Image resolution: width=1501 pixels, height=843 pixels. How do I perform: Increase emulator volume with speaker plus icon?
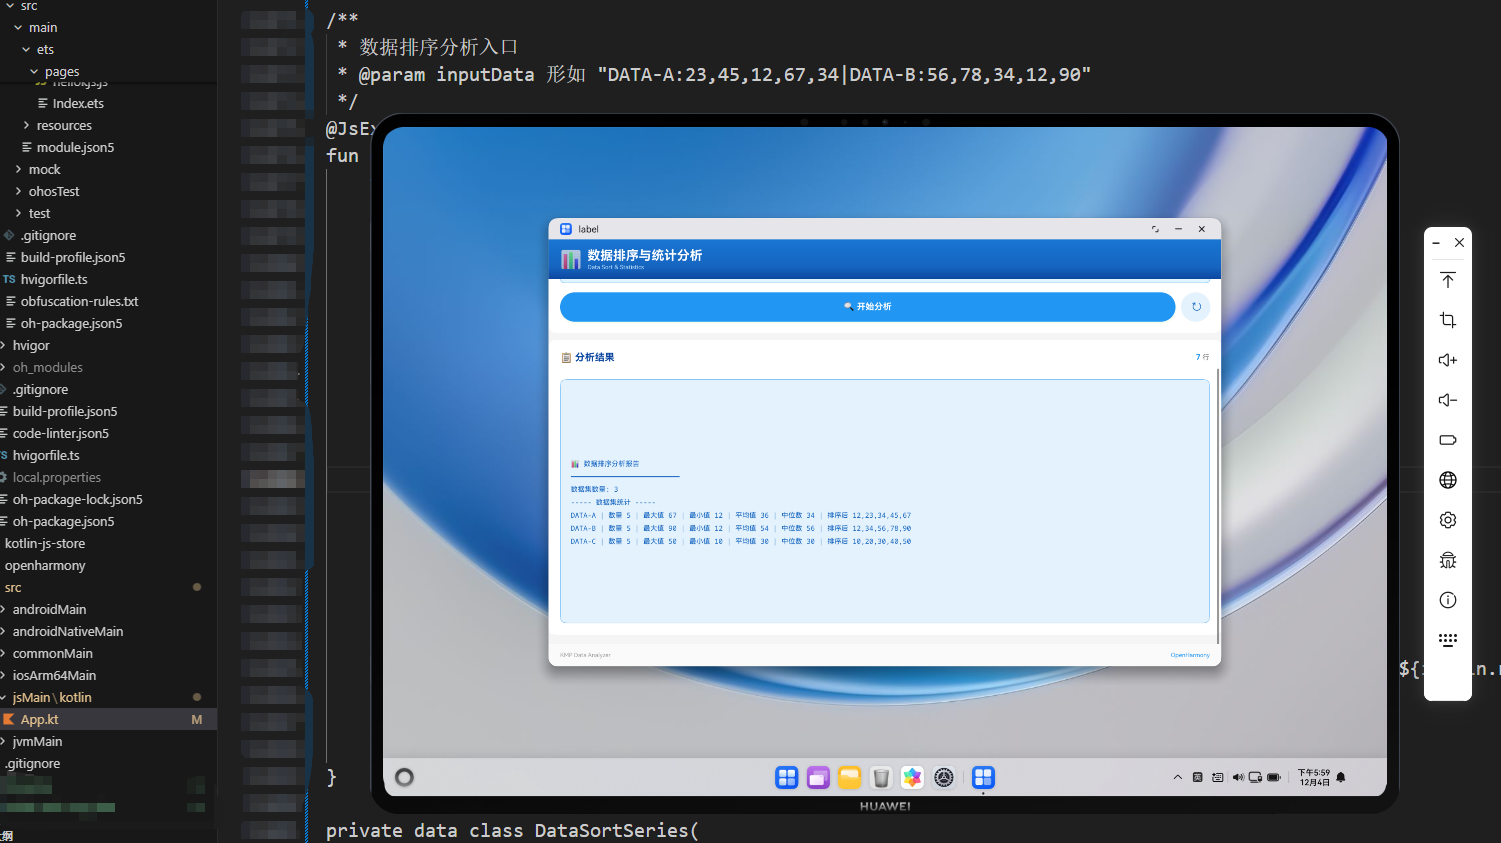[x=1447, y=360]
